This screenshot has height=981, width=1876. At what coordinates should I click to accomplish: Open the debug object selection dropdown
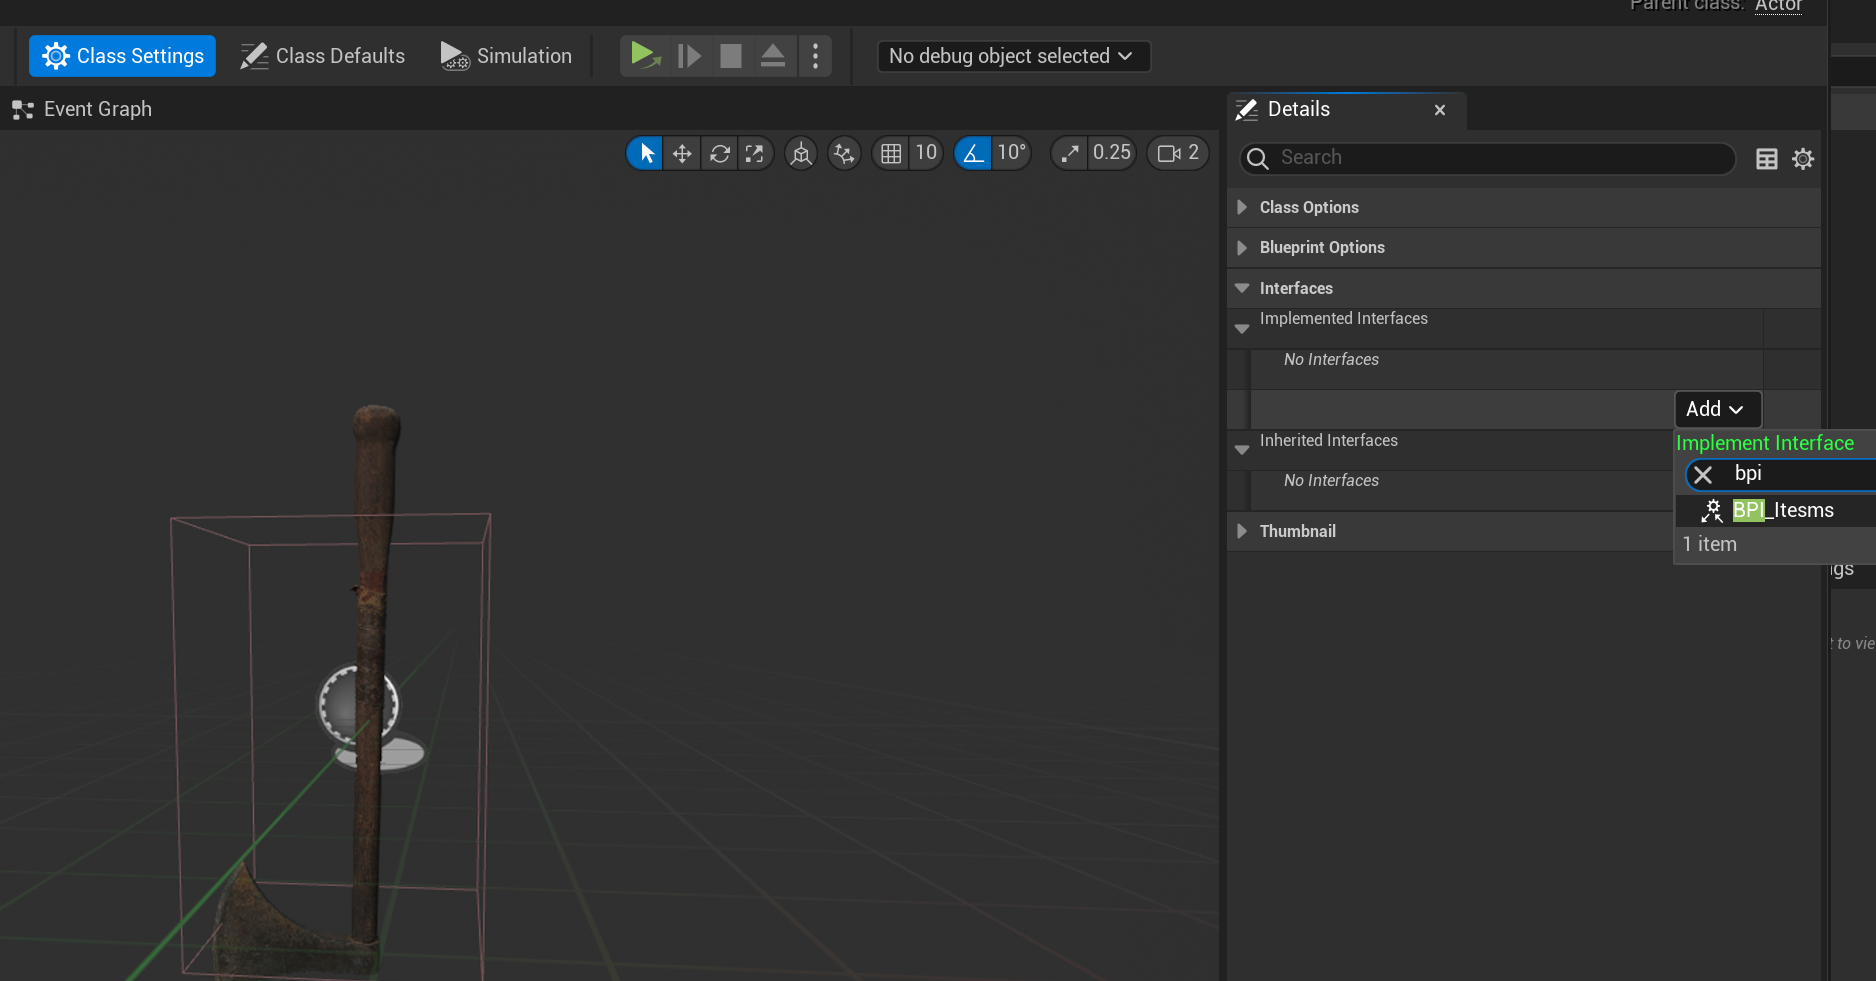(1012, 56)
